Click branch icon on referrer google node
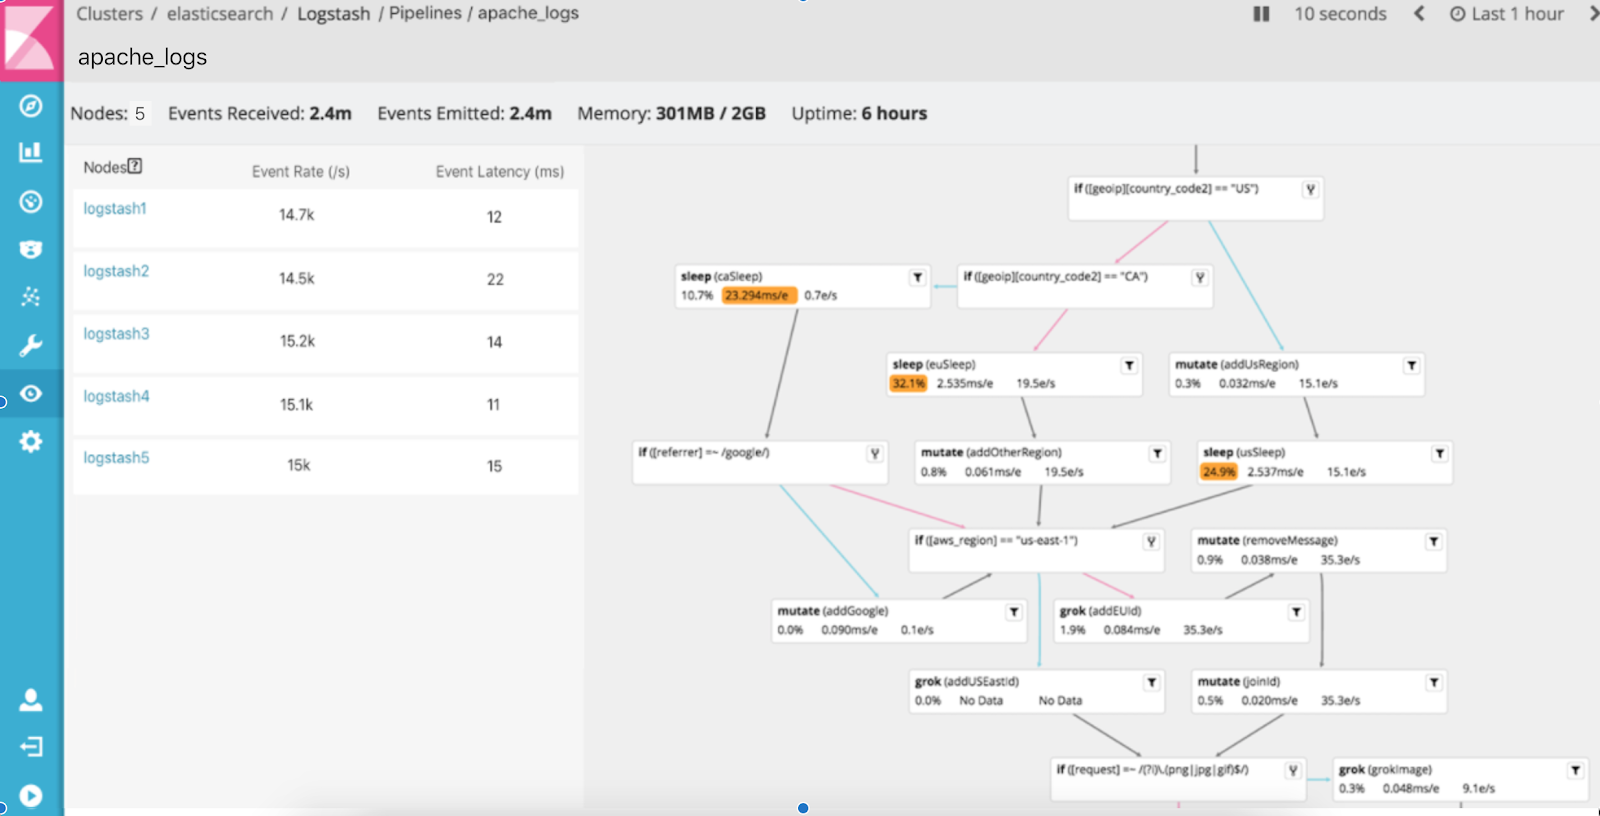 tap(875, 454)
